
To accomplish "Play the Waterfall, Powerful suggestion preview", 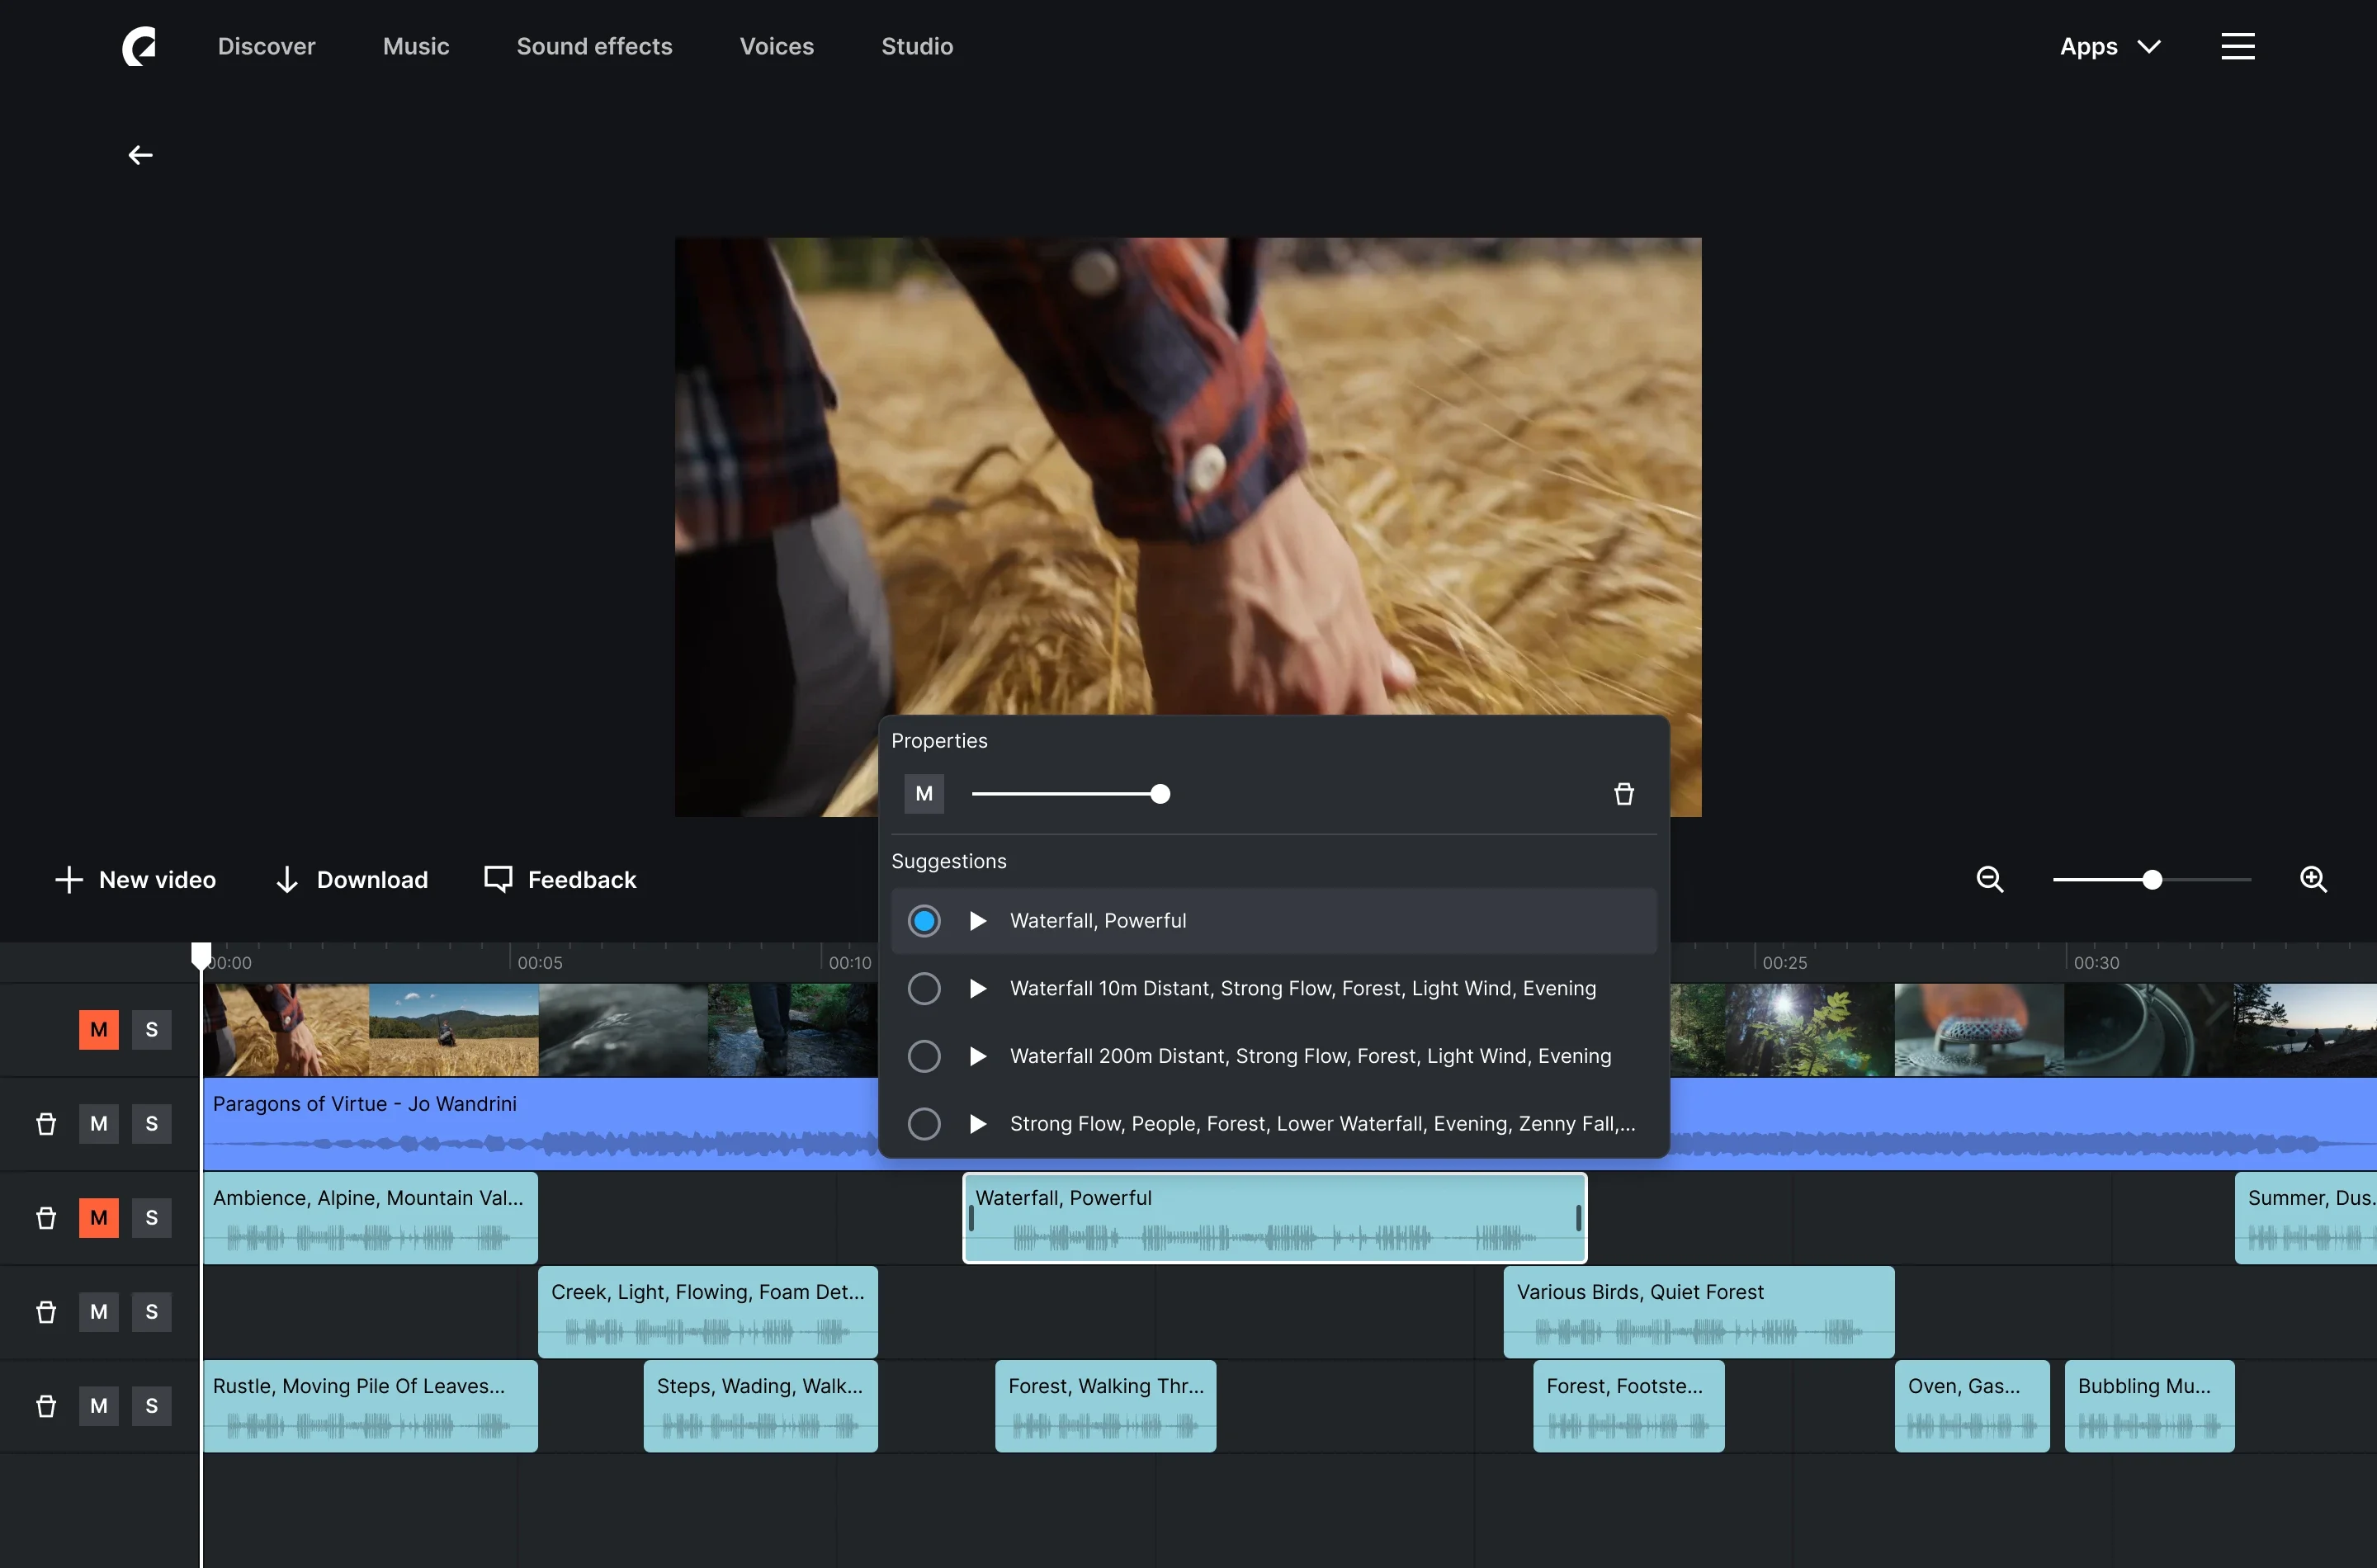I will click(977, 920).
